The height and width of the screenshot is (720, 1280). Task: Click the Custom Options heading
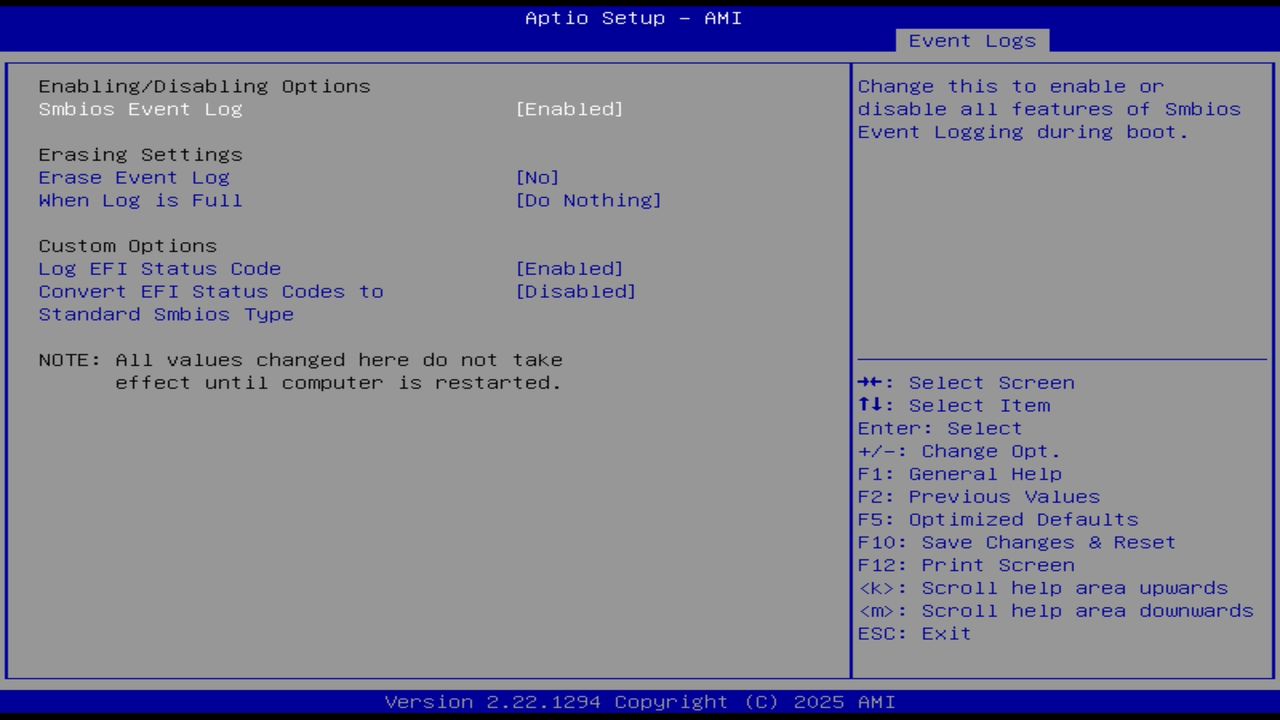127,245
